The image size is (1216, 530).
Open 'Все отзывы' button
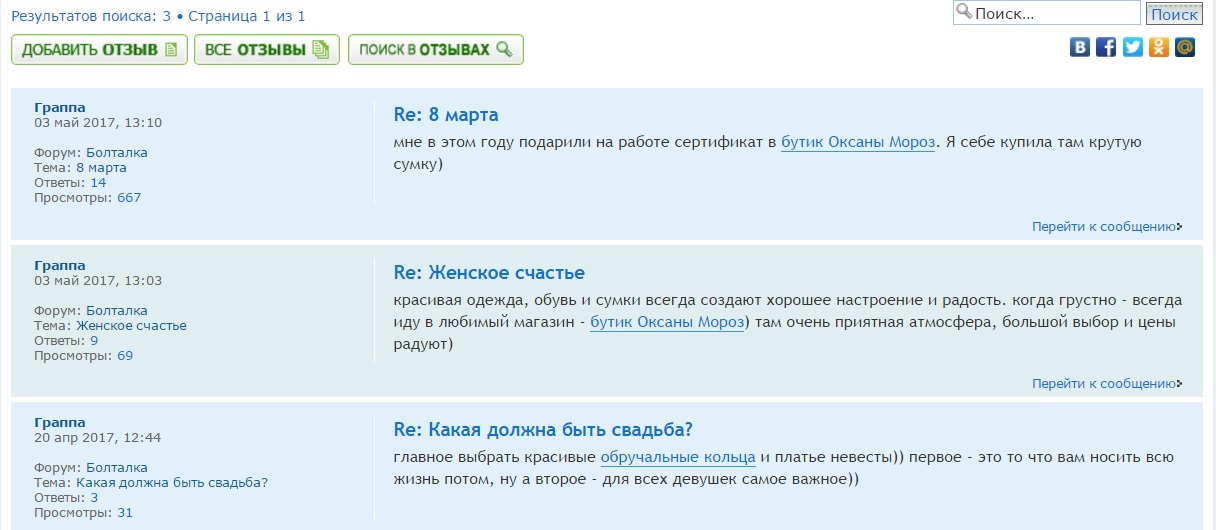pyautogui.click(x=267, y=50)
